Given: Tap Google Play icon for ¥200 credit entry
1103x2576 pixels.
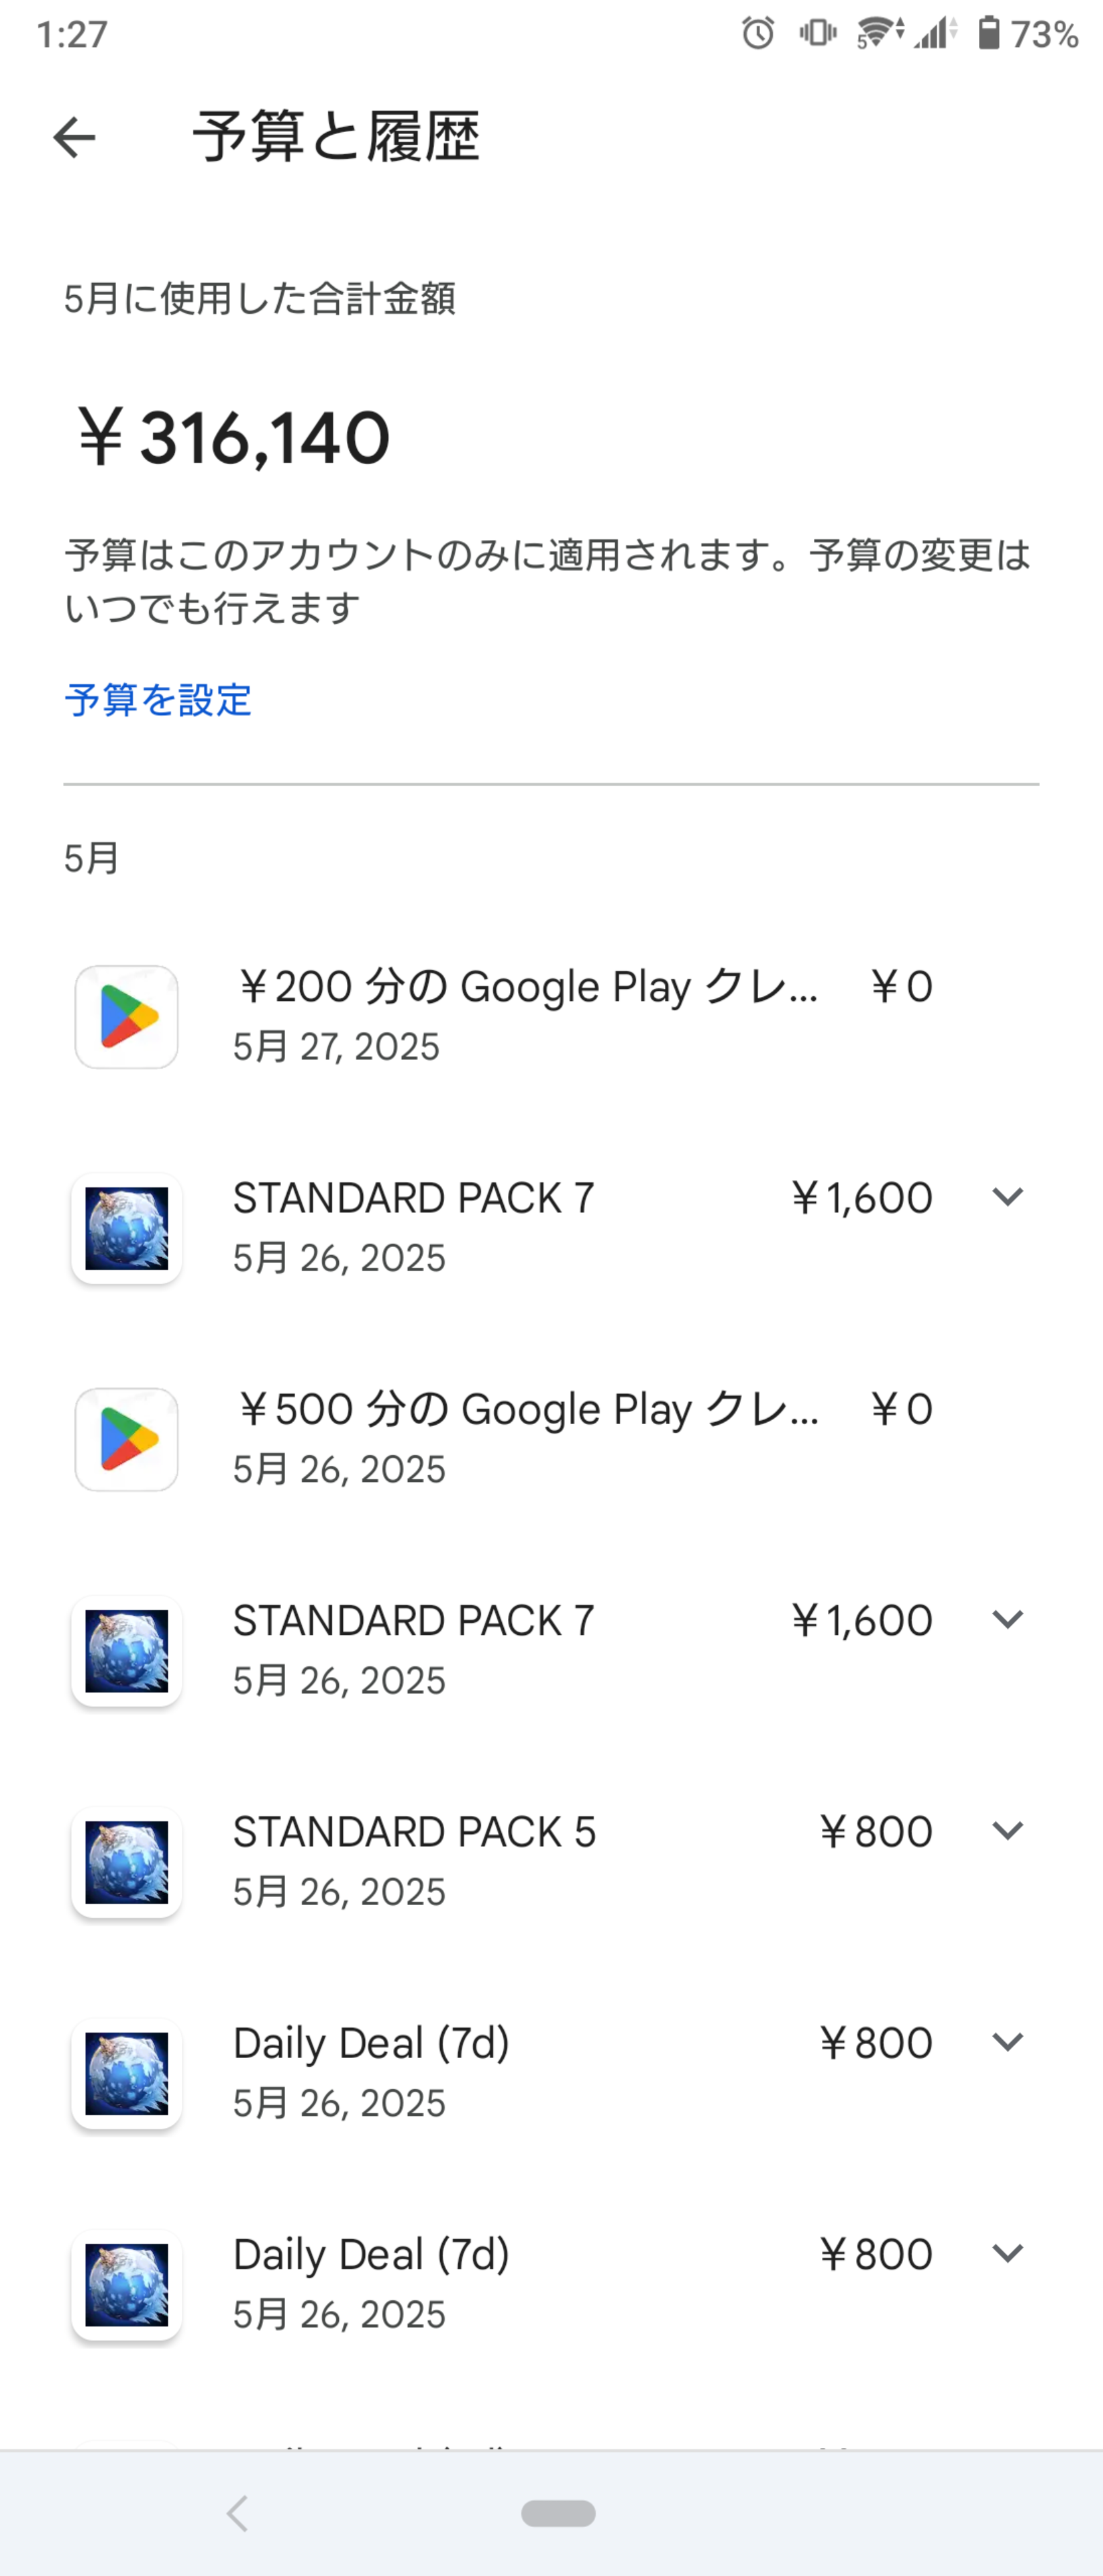Looking at the screenshot, I should (127, 1017).
